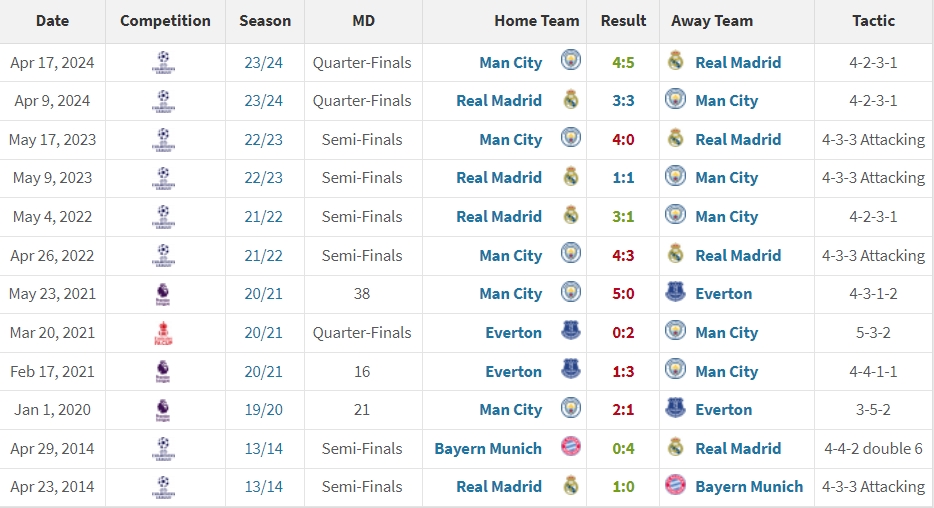Viewport: 934px width, 508px height.
Task: Click the Everton crest in the Mar 20, 2021 row
Action: coord(571,333)
